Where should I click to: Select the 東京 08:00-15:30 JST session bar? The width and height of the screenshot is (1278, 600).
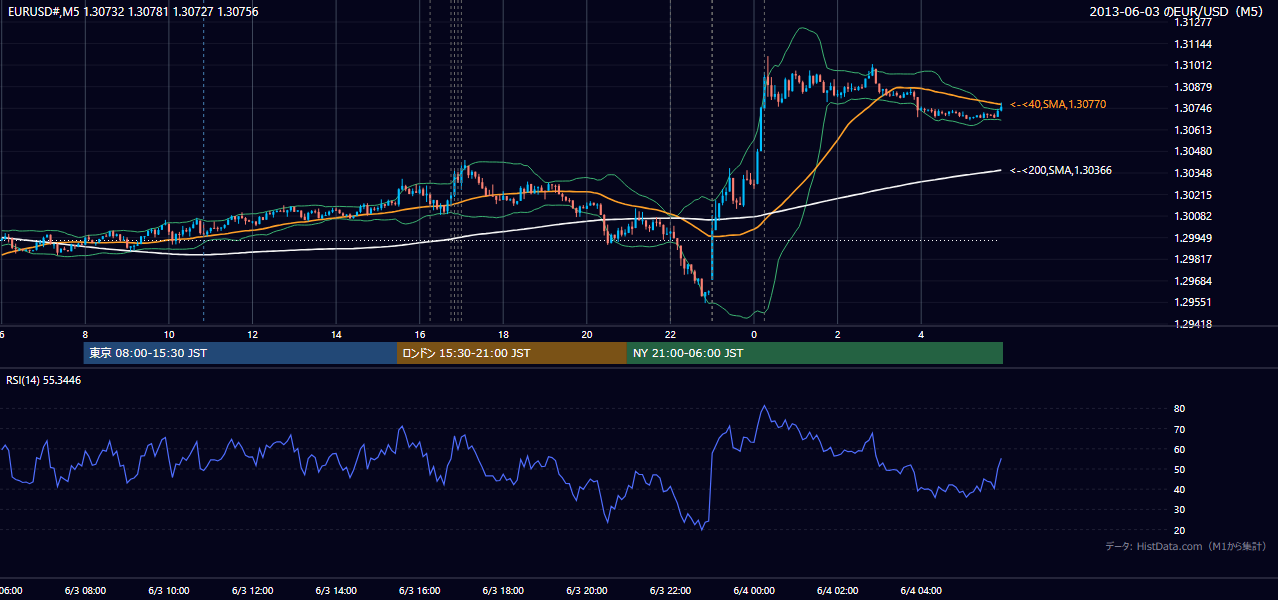pos(240,353)
